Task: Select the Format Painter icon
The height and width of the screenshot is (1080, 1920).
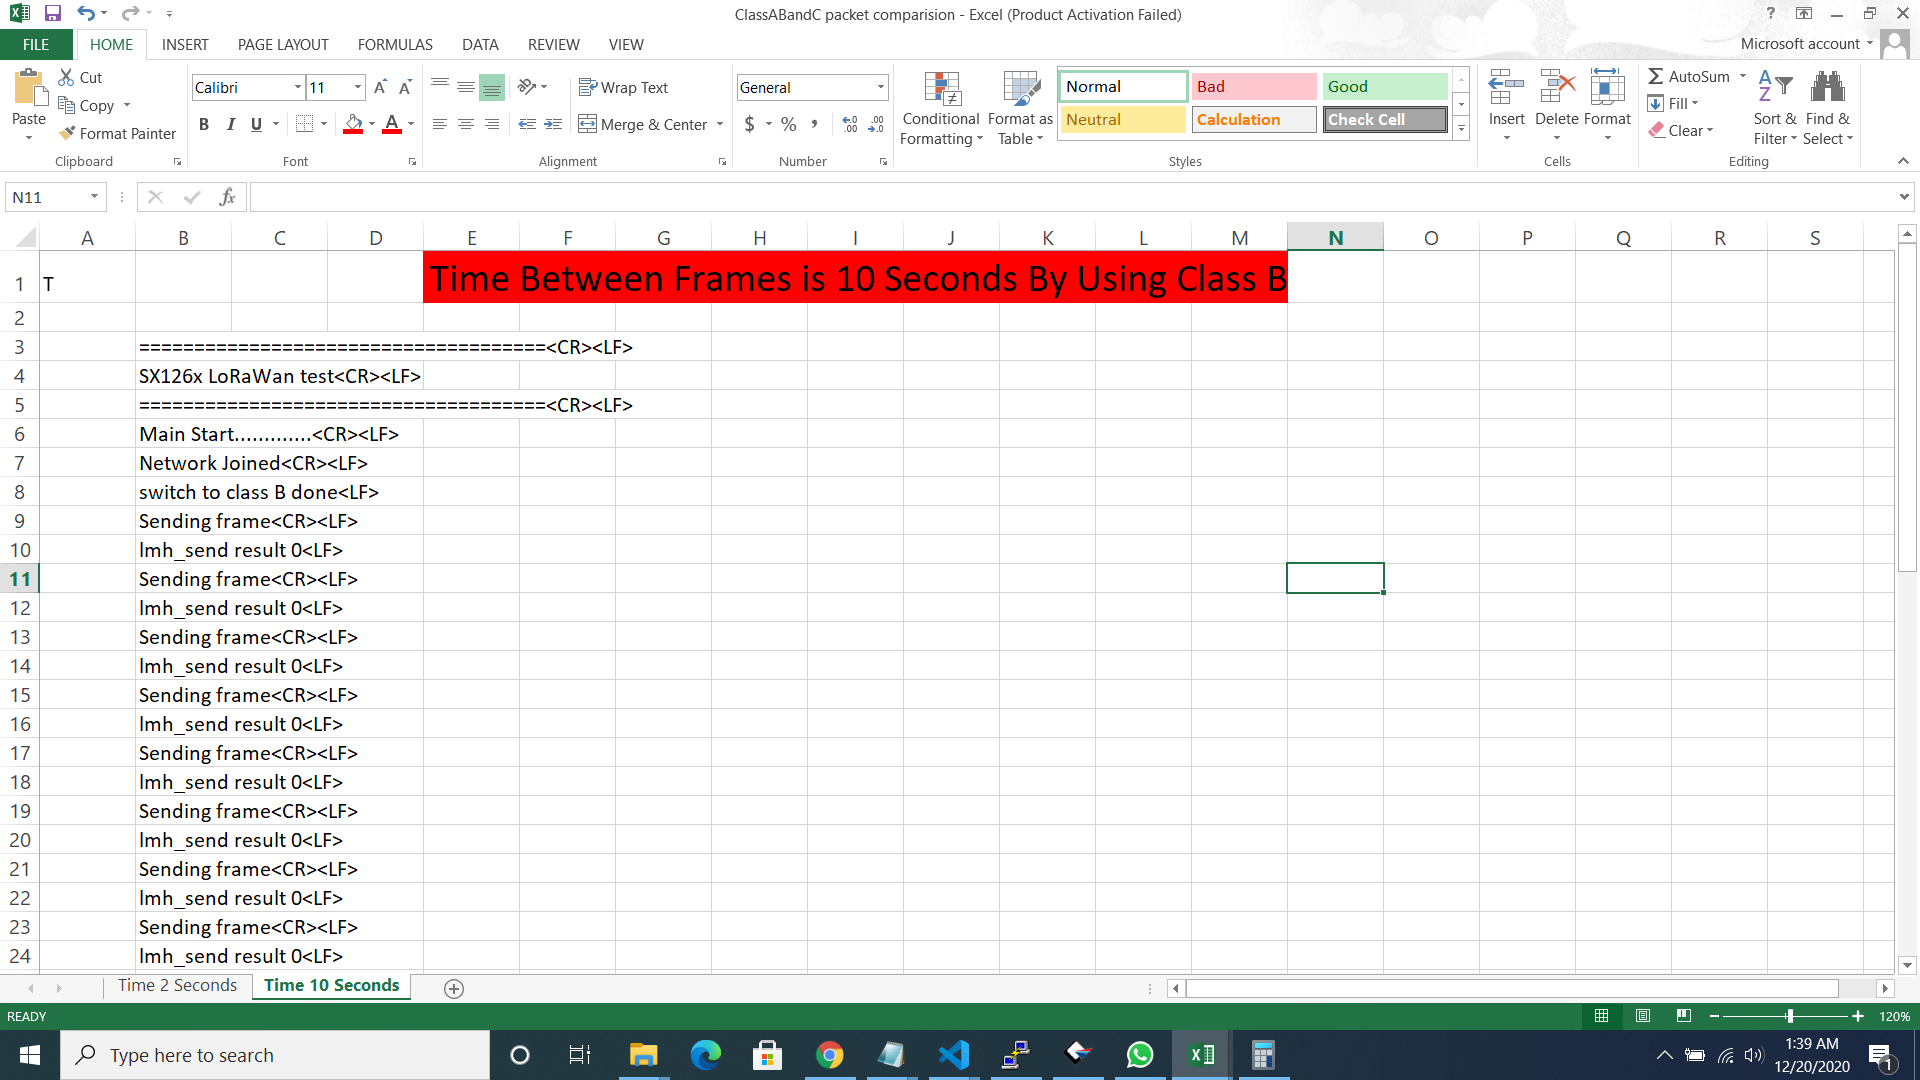Action: click(67, 133)
